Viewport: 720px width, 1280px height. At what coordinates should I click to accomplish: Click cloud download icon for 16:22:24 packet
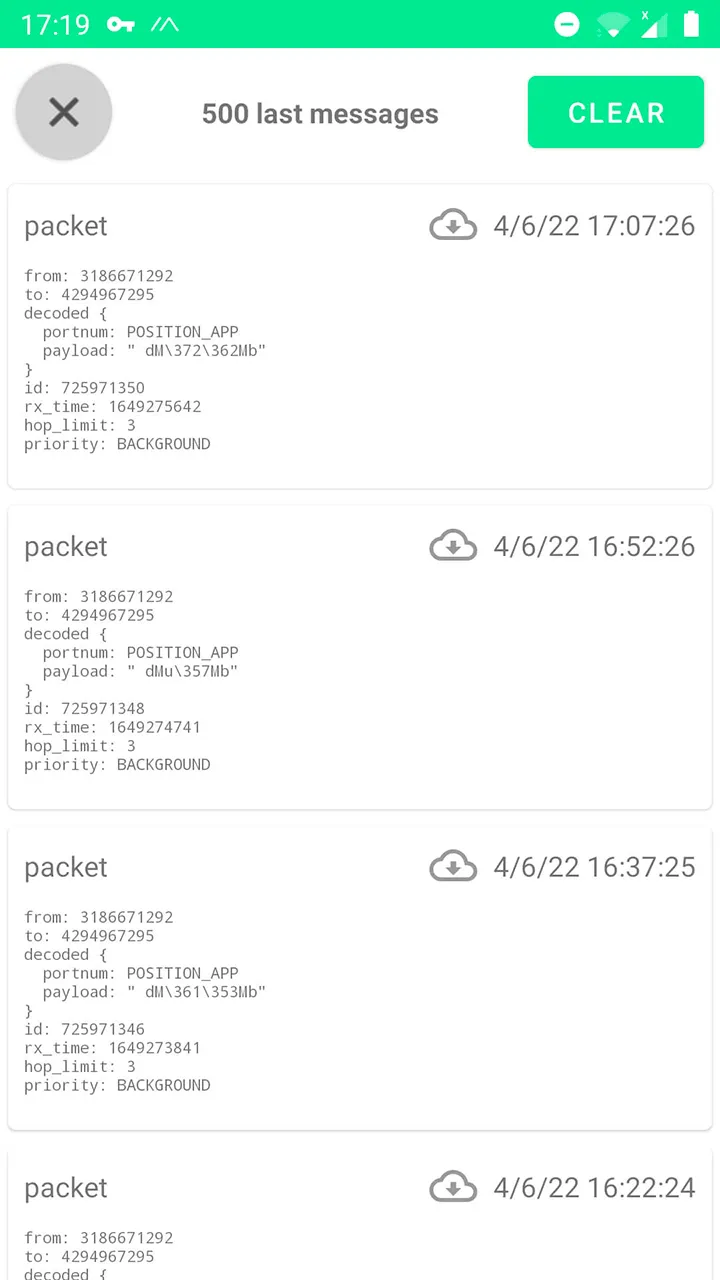coord(453,1187)
